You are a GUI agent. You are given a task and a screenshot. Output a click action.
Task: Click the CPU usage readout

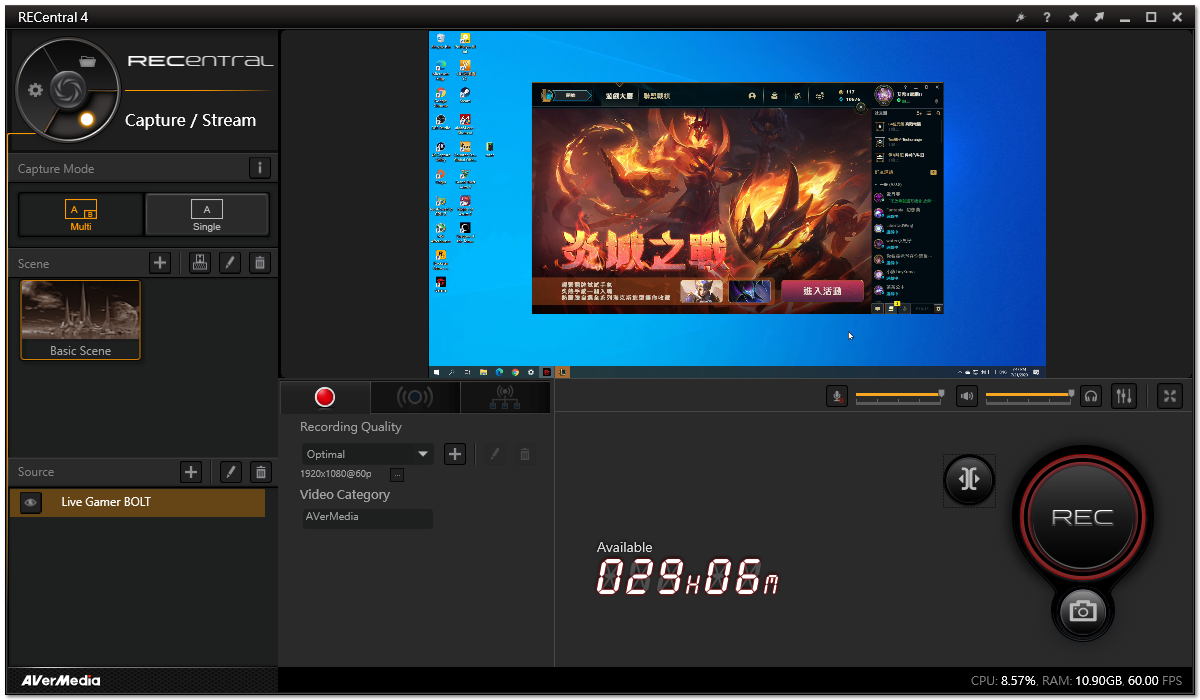1003,681
